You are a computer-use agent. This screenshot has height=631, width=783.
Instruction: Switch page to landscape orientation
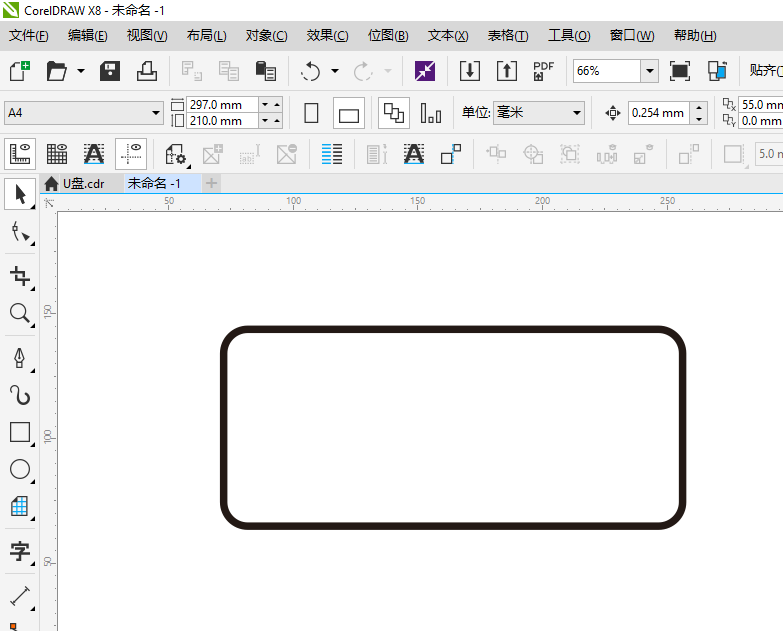(x=348, y=114)
